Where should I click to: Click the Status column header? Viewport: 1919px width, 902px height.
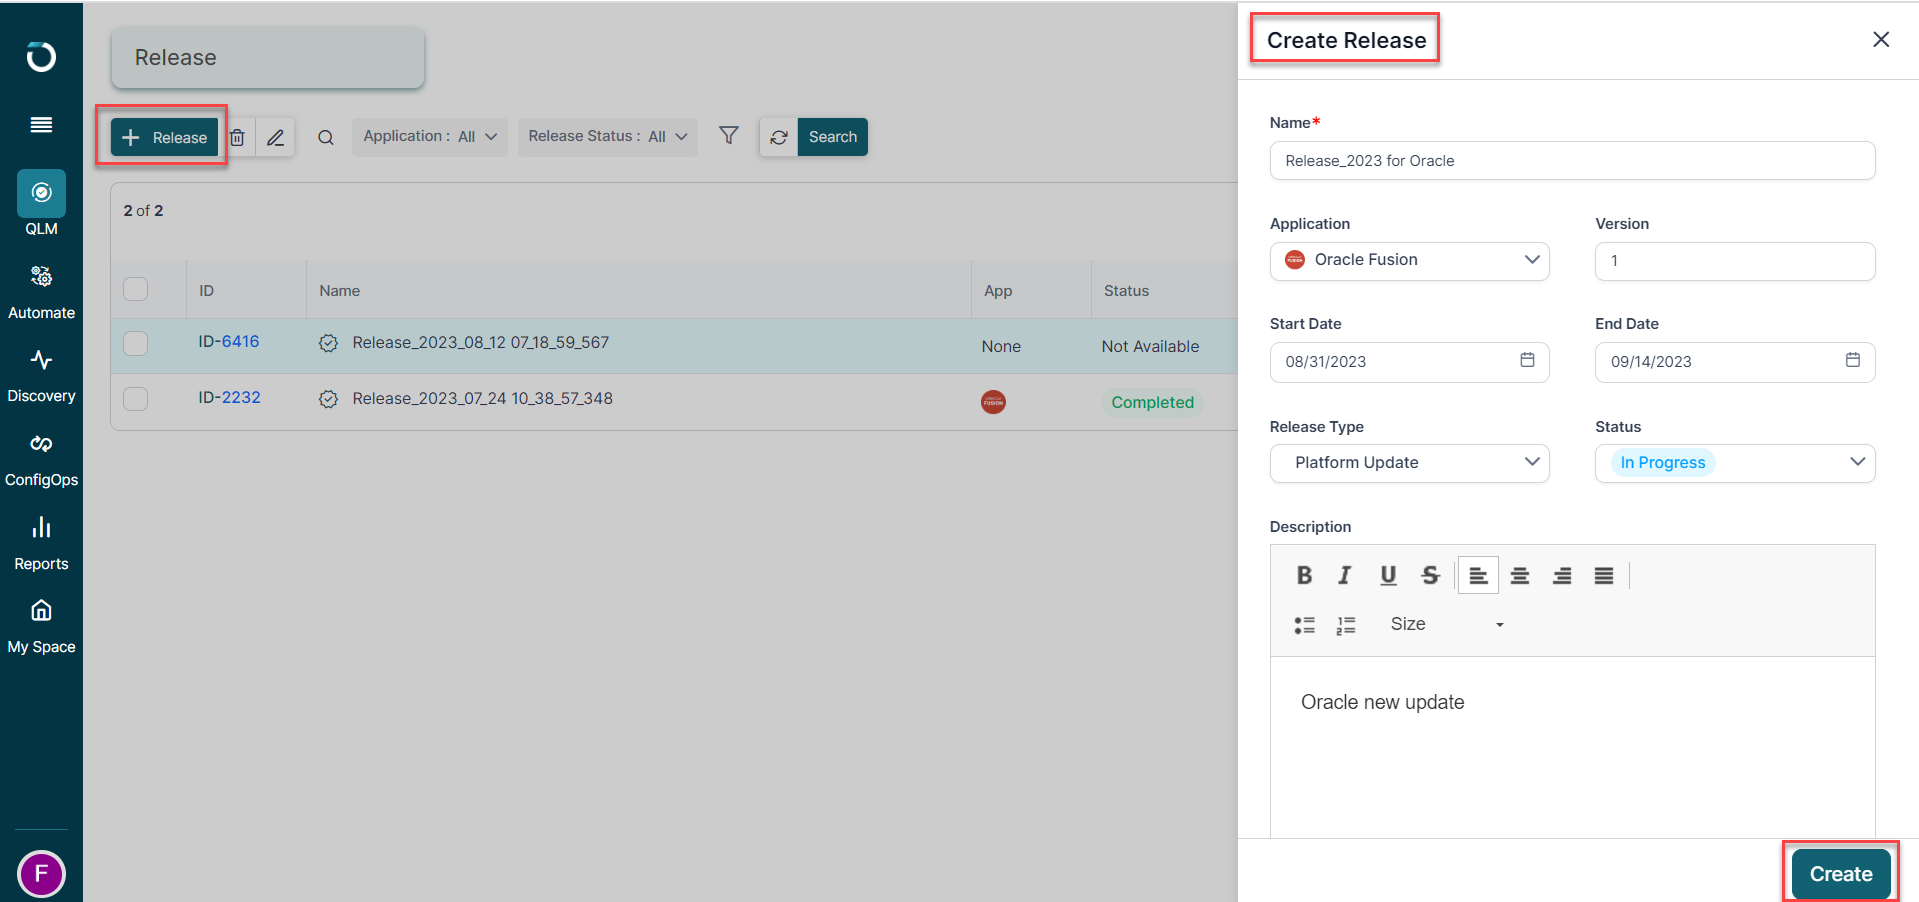tap(1126, 290)
